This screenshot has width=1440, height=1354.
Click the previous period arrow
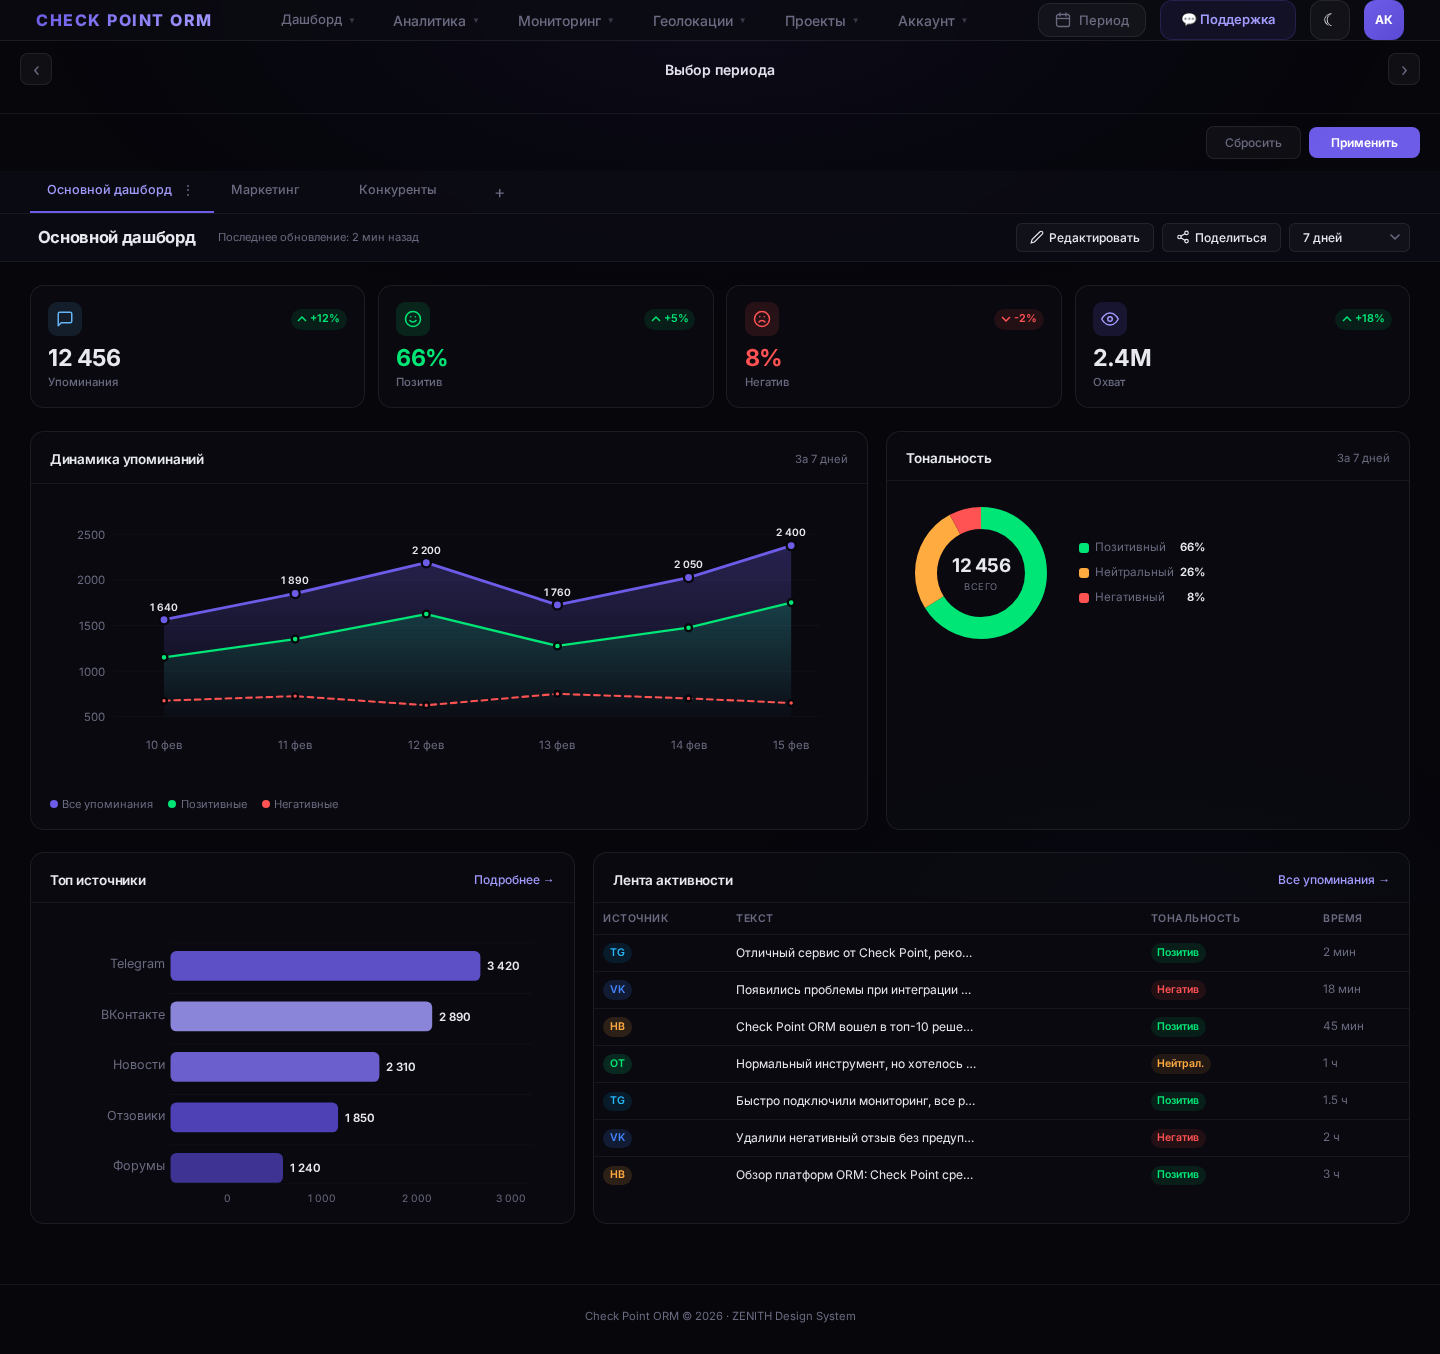coord(36,70)
